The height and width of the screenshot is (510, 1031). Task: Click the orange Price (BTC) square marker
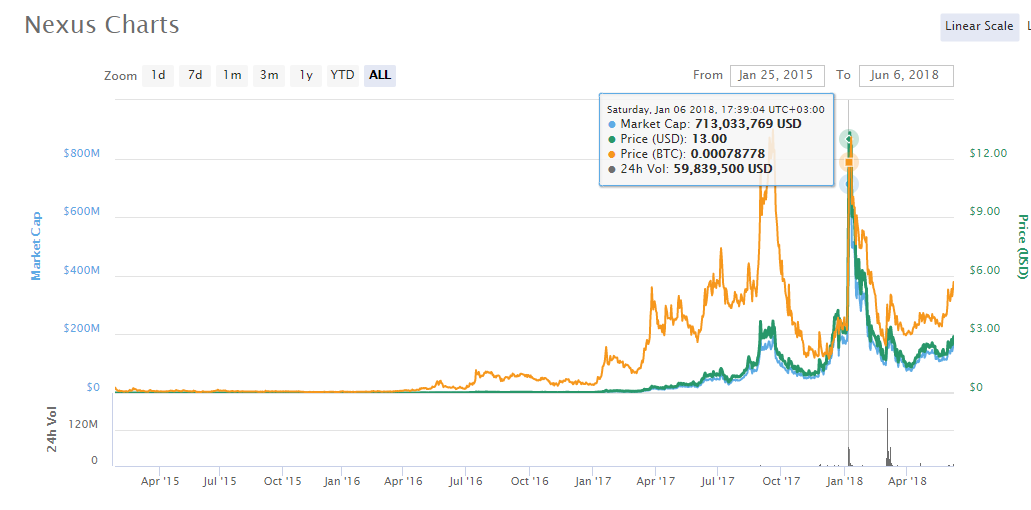849,162
